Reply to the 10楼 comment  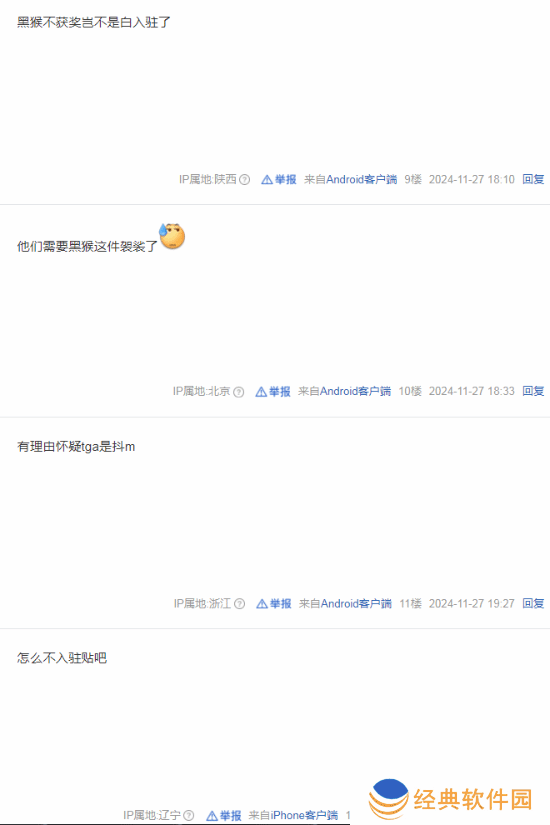(533, 391)
